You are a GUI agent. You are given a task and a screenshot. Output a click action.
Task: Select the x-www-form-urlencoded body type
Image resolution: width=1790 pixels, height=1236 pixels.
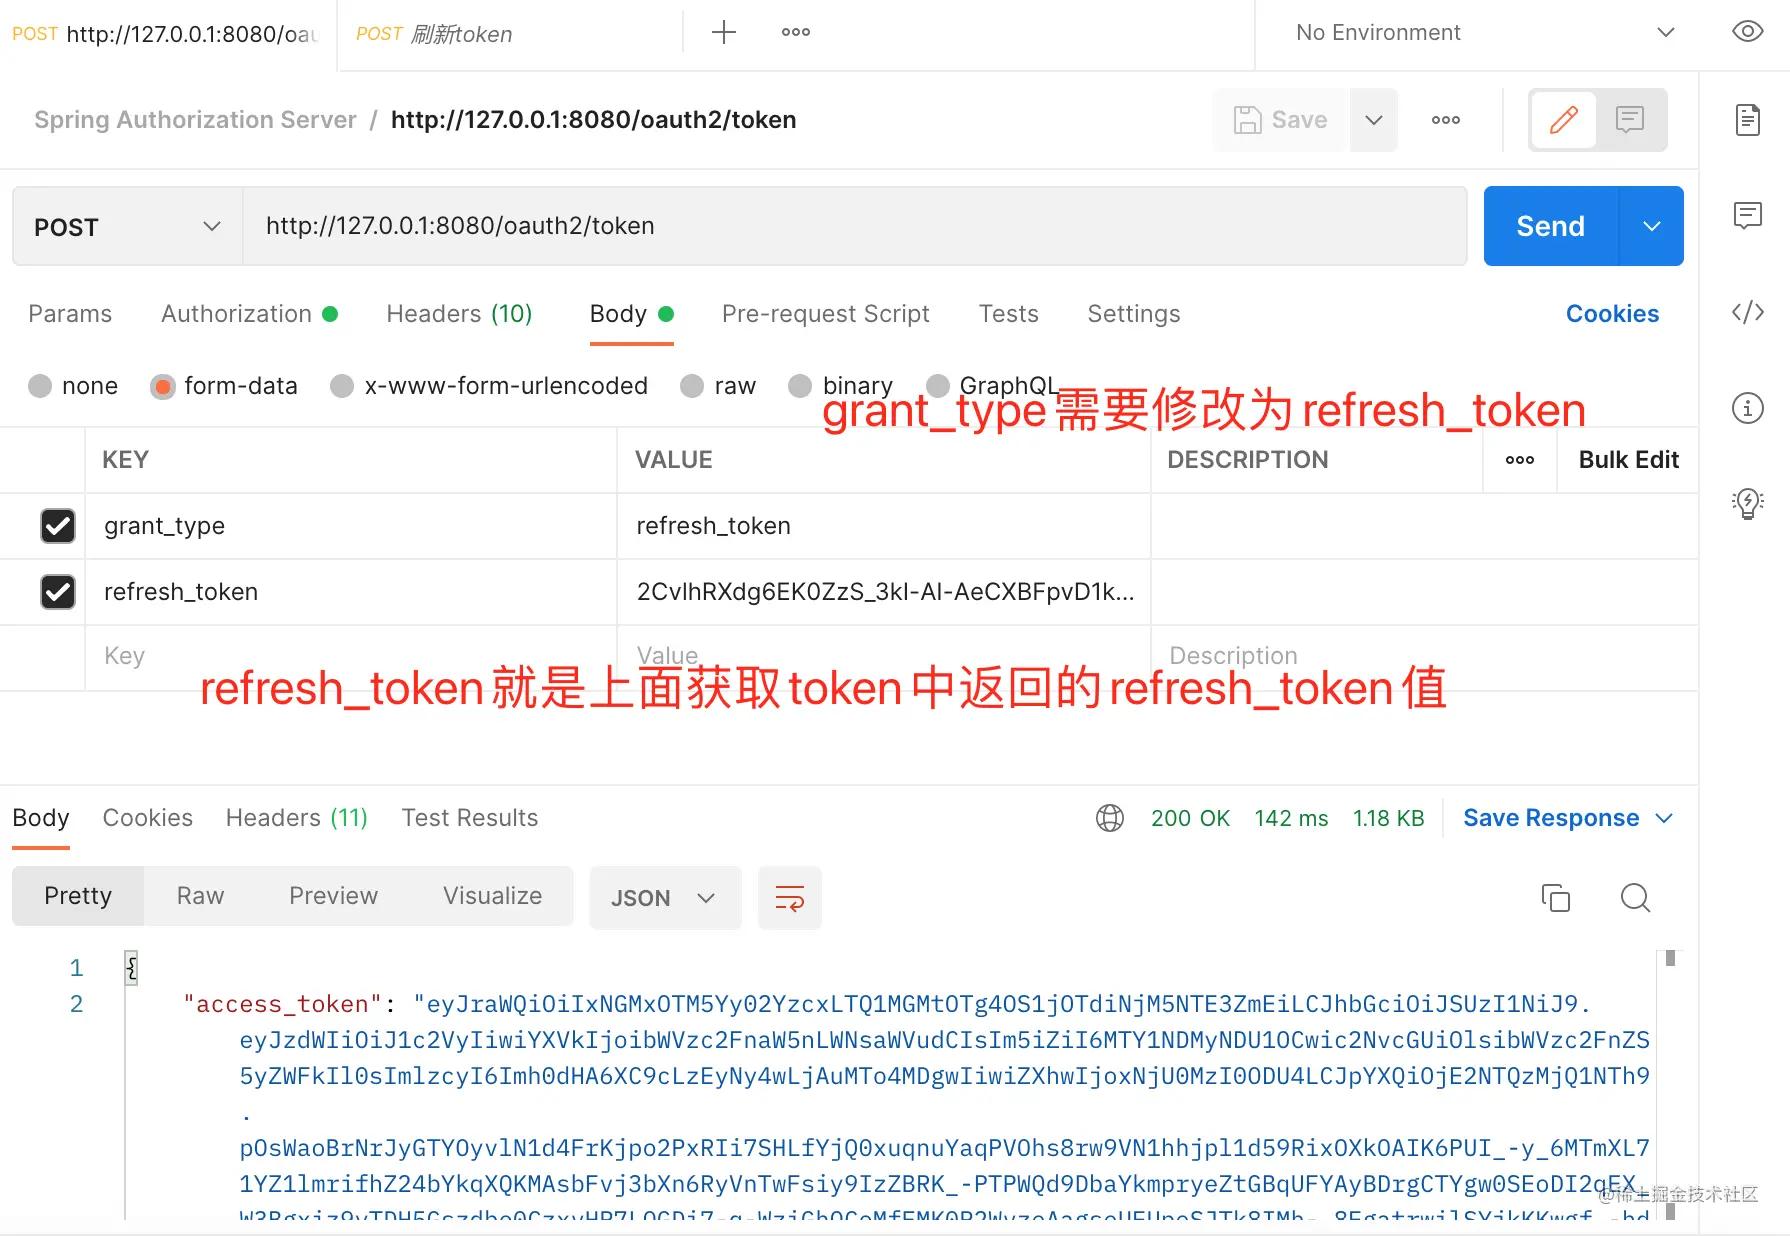pyautogui.click(x=342, y=386)
